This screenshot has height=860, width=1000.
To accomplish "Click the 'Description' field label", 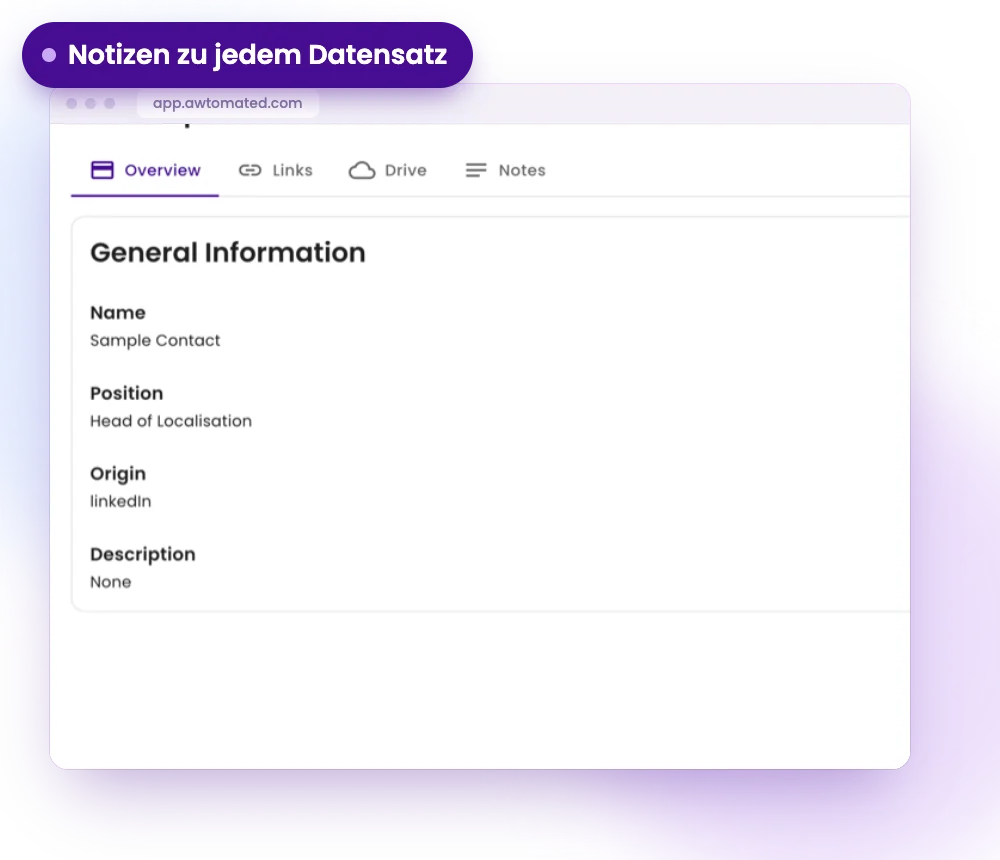I will 143,554.
